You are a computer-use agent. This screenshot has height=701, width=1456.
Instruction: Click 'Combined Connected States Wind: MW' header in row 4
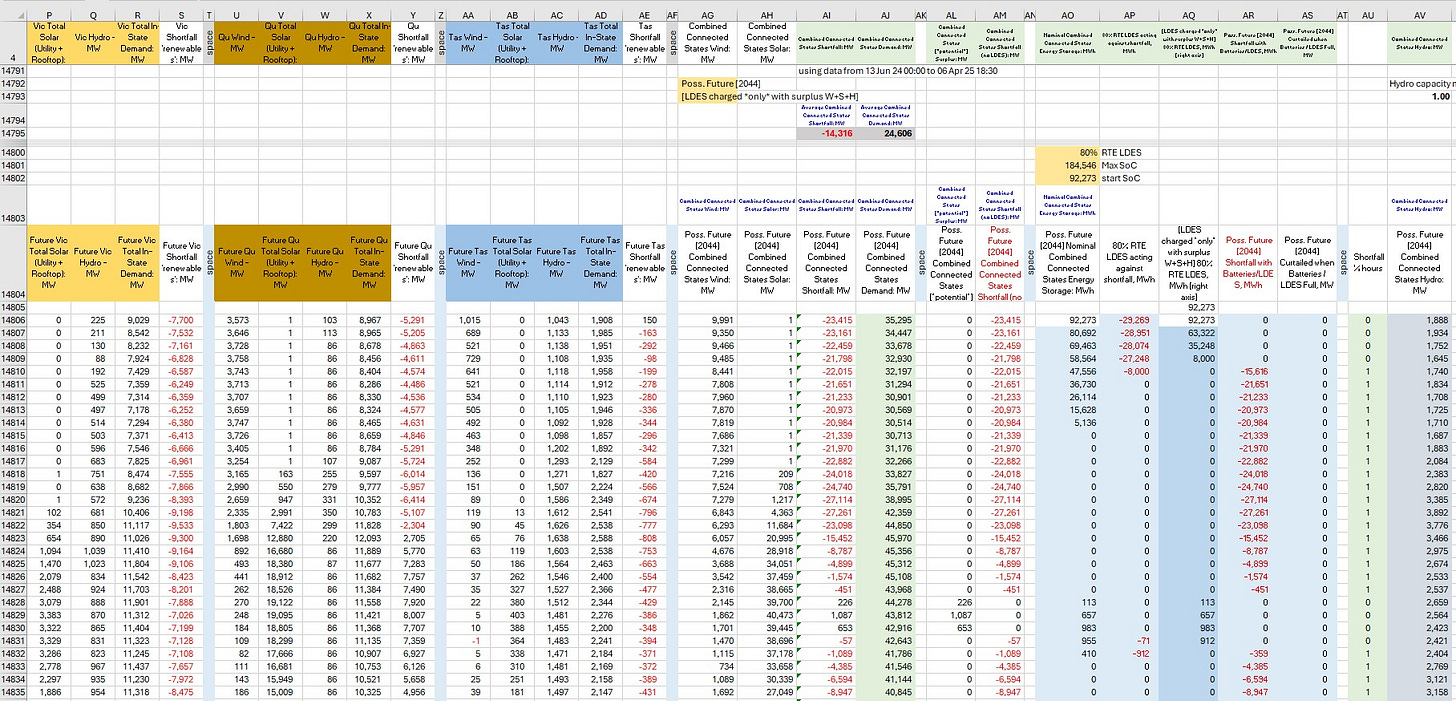pyautogui.click(x=708, y=44)
